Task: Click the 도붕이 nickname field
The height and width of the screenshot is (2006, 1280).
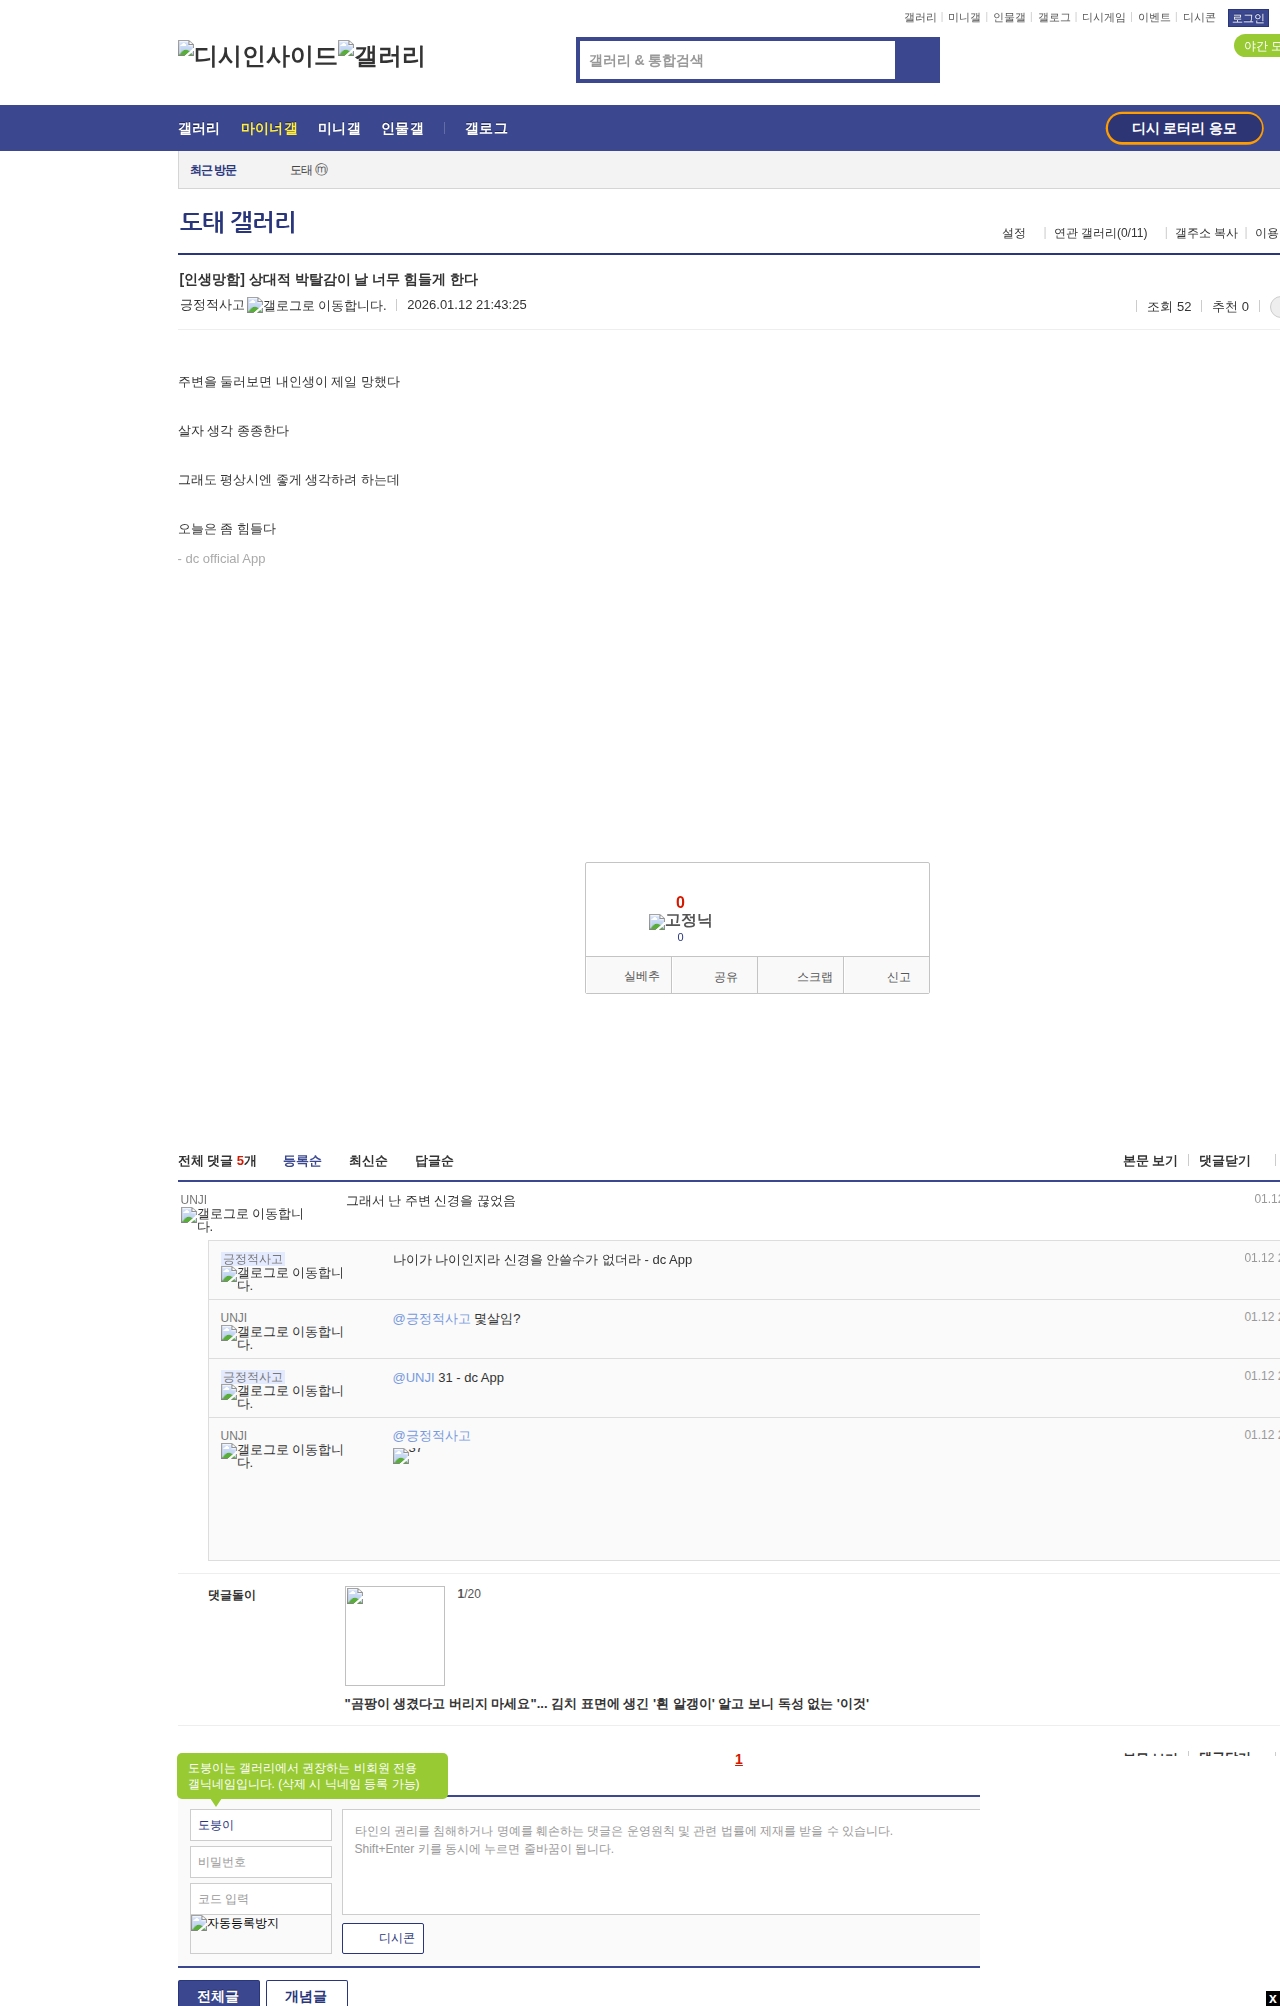Action: click(x=261, y=1825)
